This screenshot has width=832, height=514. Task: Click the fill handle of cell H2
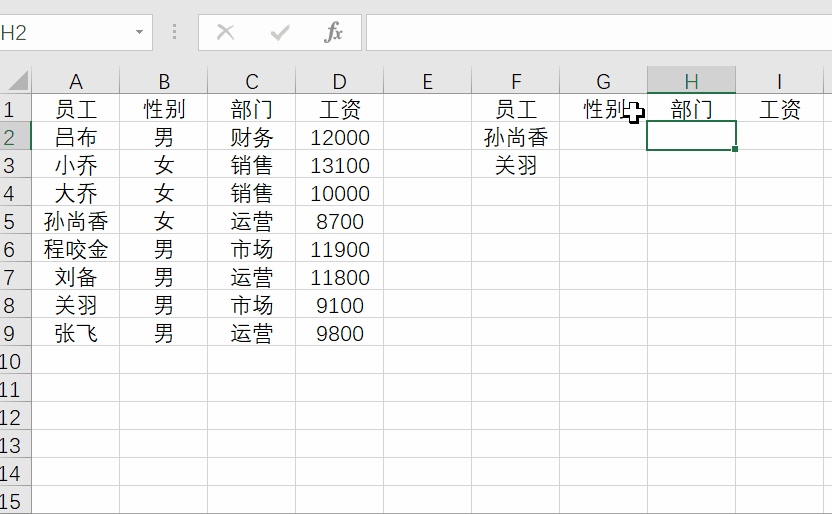tap(735, 149)
